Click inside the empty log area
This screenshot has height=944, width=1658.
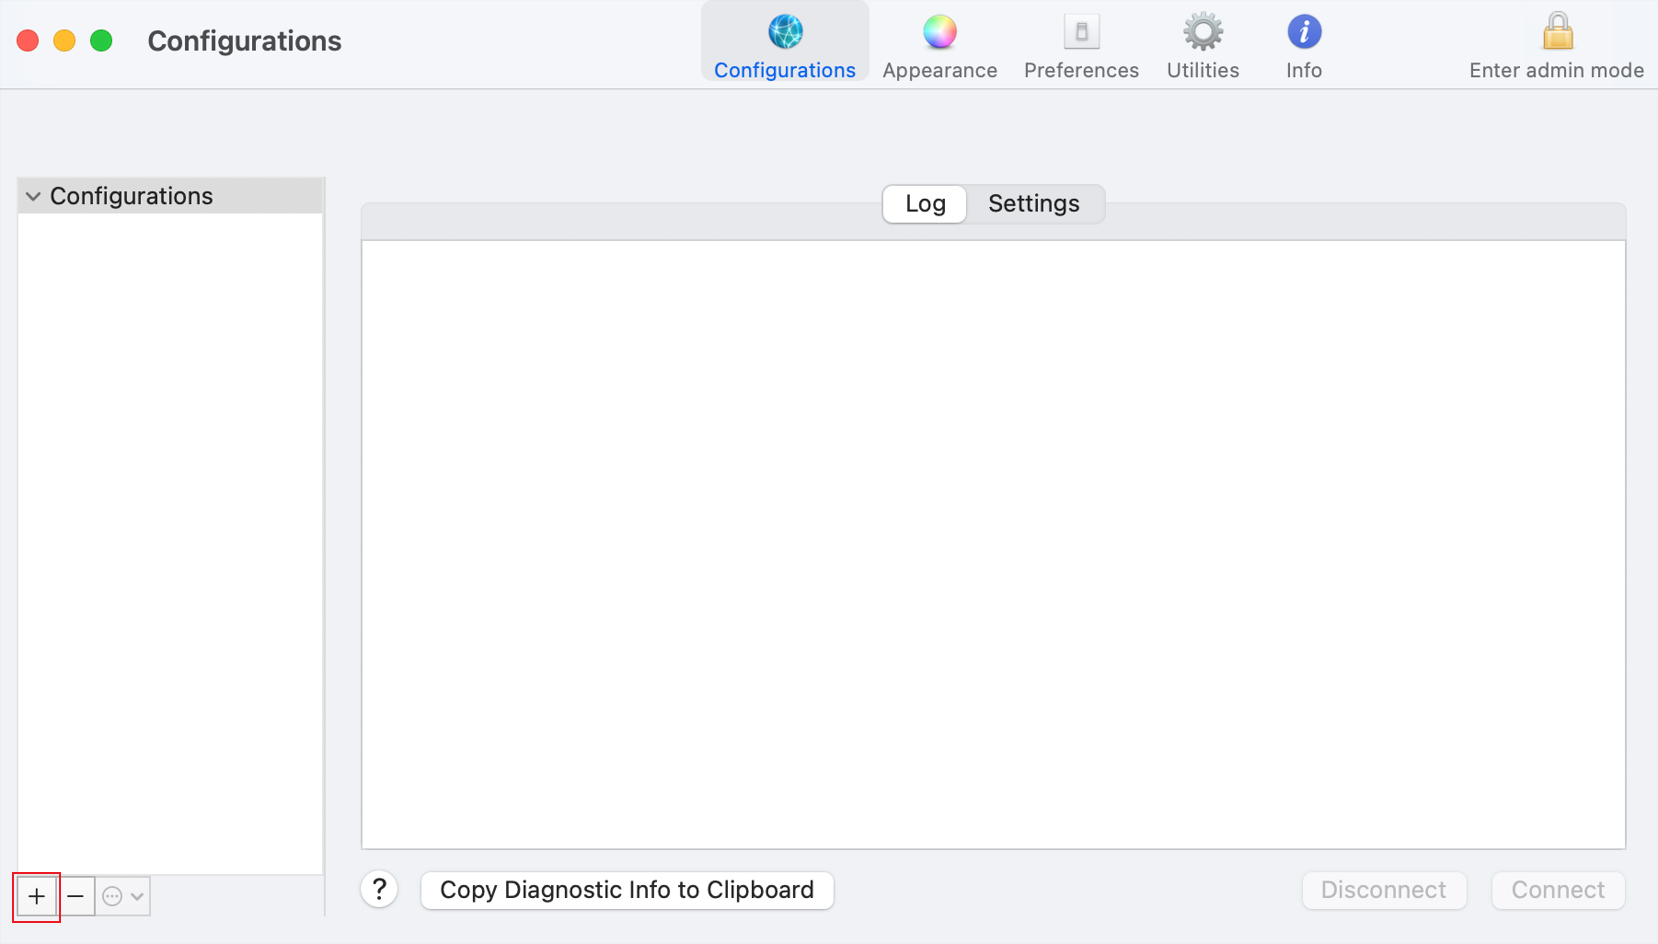[x=993, y=540]
